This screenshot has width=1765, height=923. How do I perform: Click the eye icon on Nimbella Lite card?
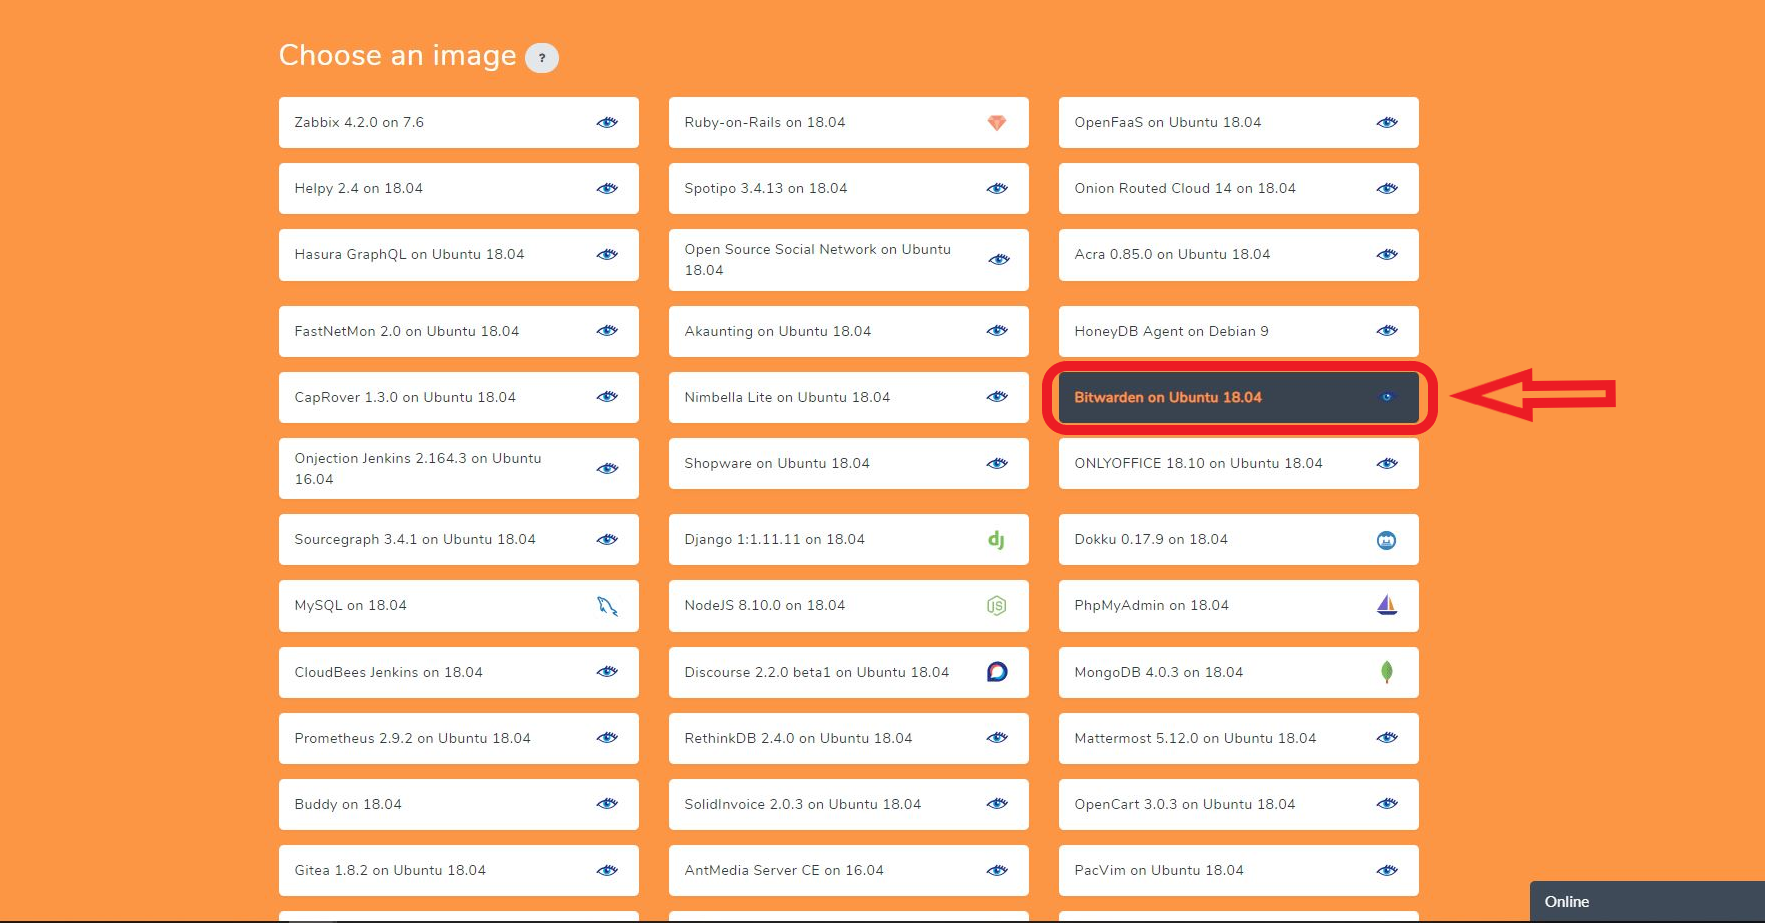tap(997, 397)
